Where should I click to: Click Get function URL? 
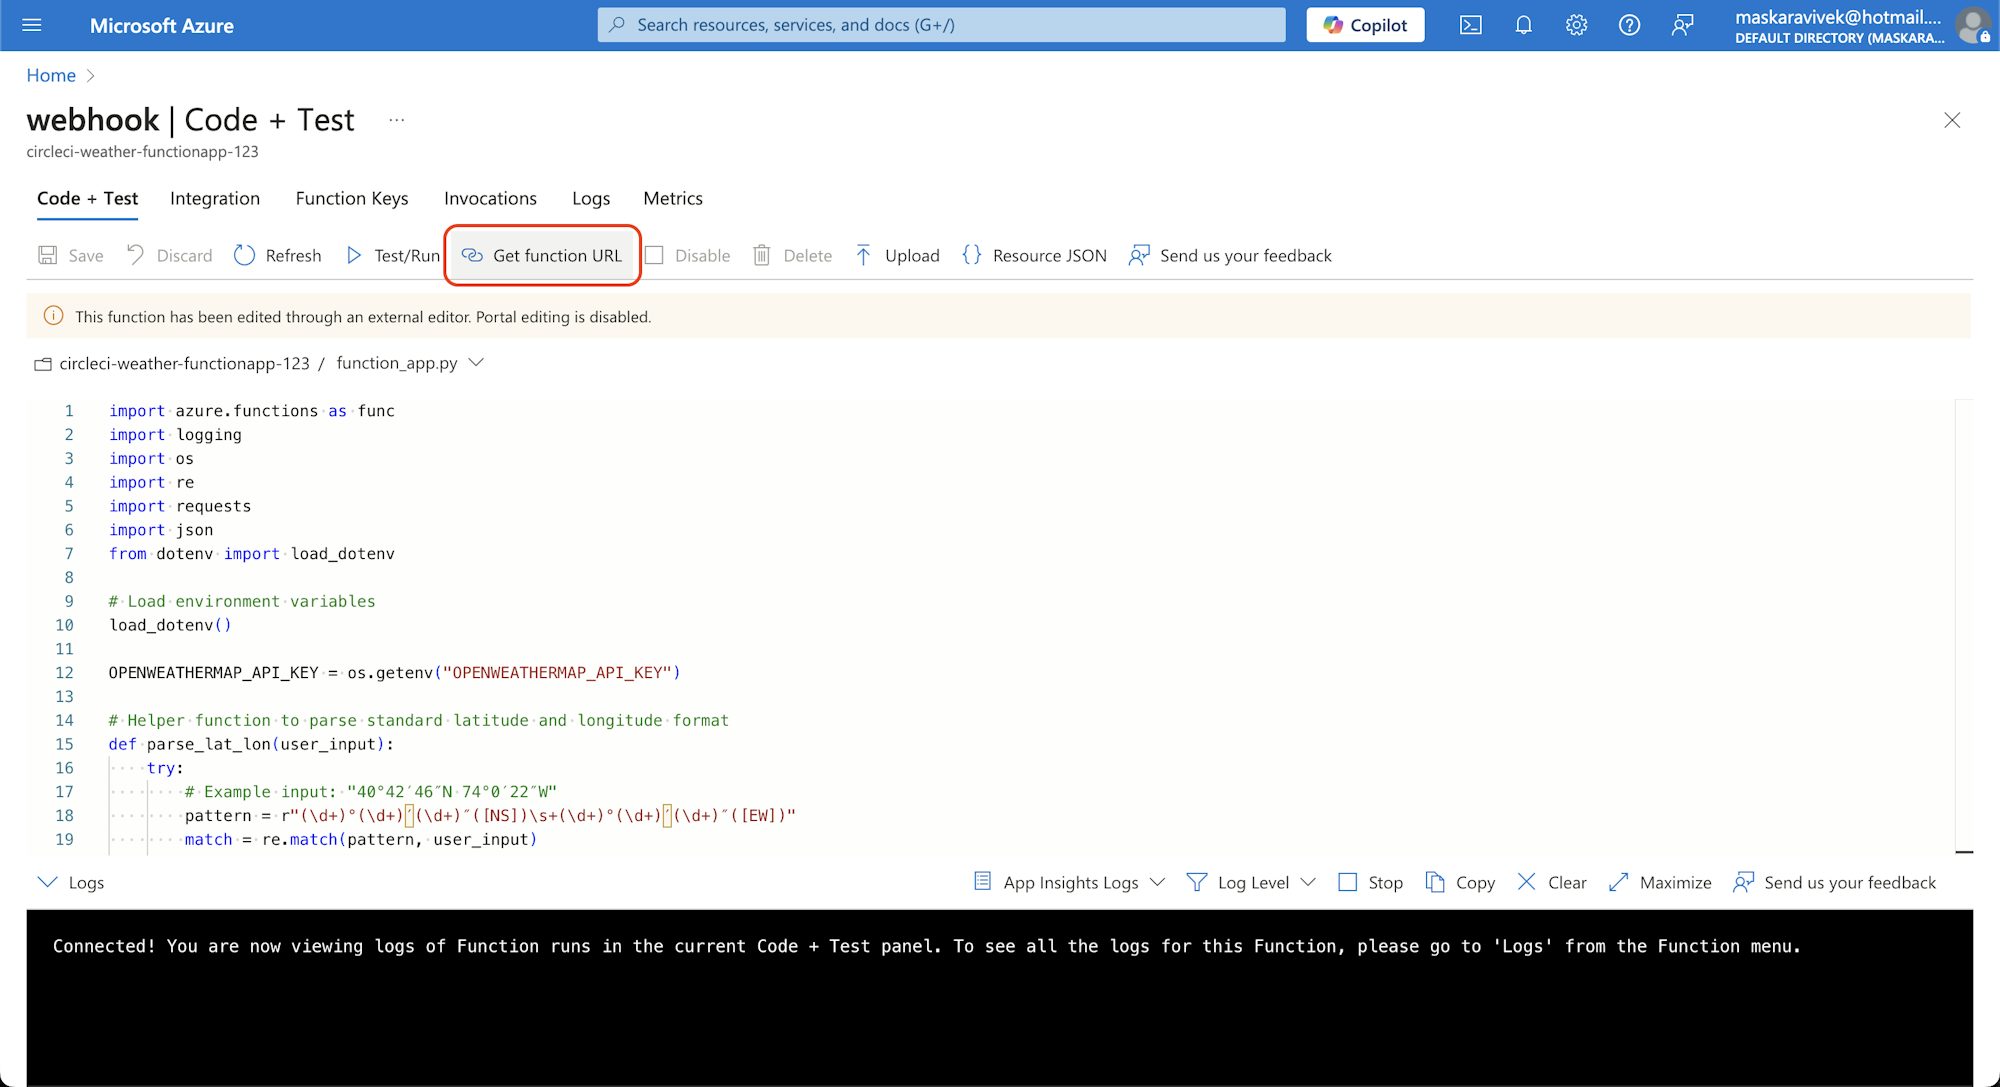click(542, 255)
